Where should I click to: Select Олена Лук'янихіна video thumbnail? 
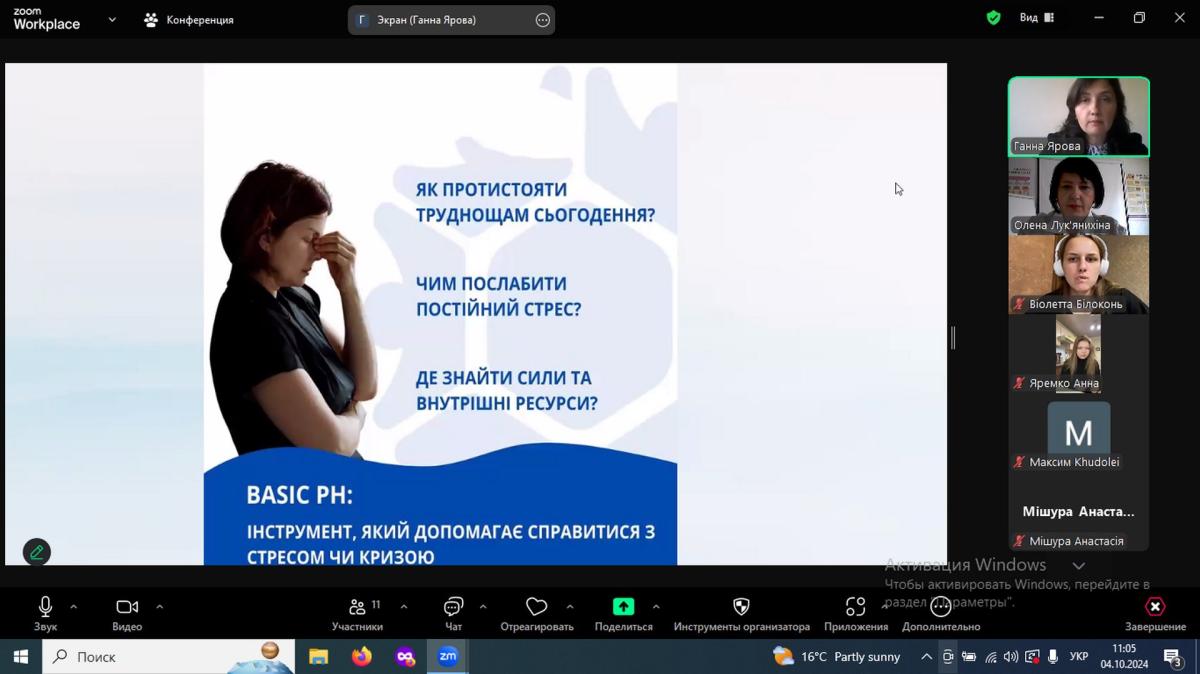click(x=1078, y=195)
